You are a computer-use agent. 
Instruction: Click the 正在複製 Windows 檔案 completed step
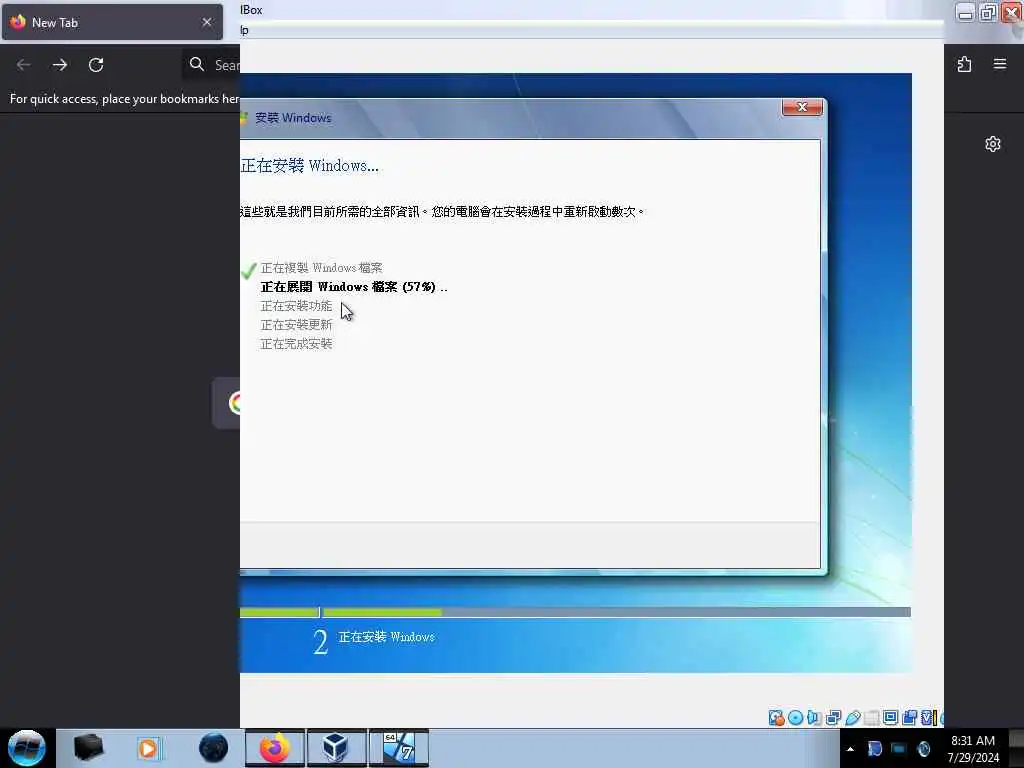point(321,268)
